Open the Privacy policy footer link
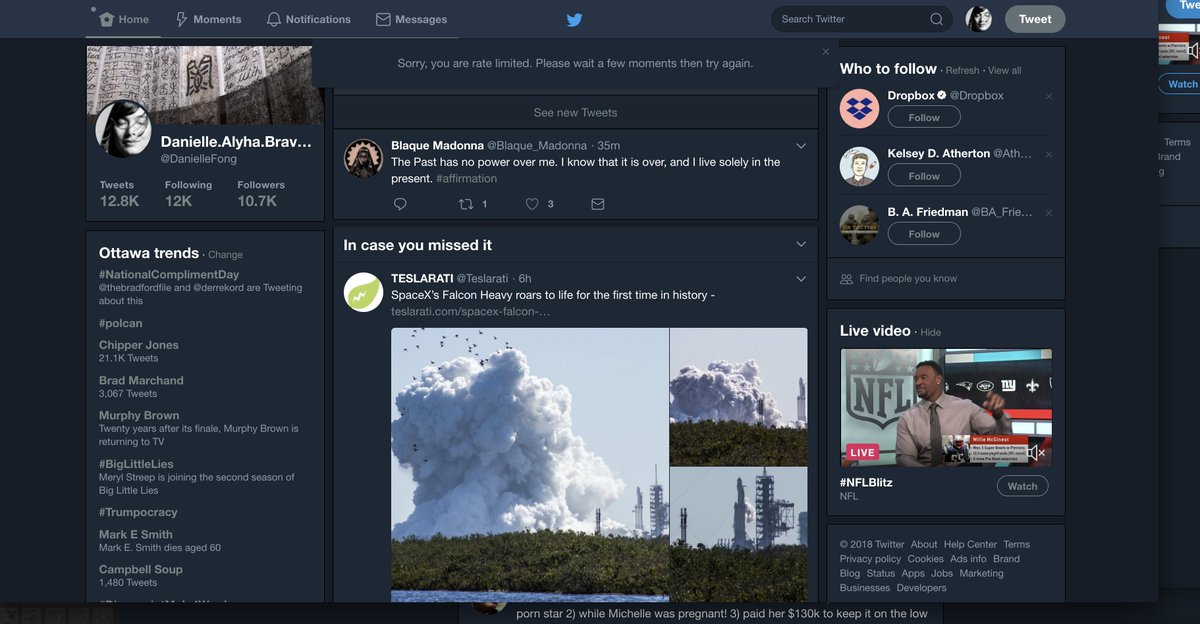The image size is (1200, 624). click(870, 559)
